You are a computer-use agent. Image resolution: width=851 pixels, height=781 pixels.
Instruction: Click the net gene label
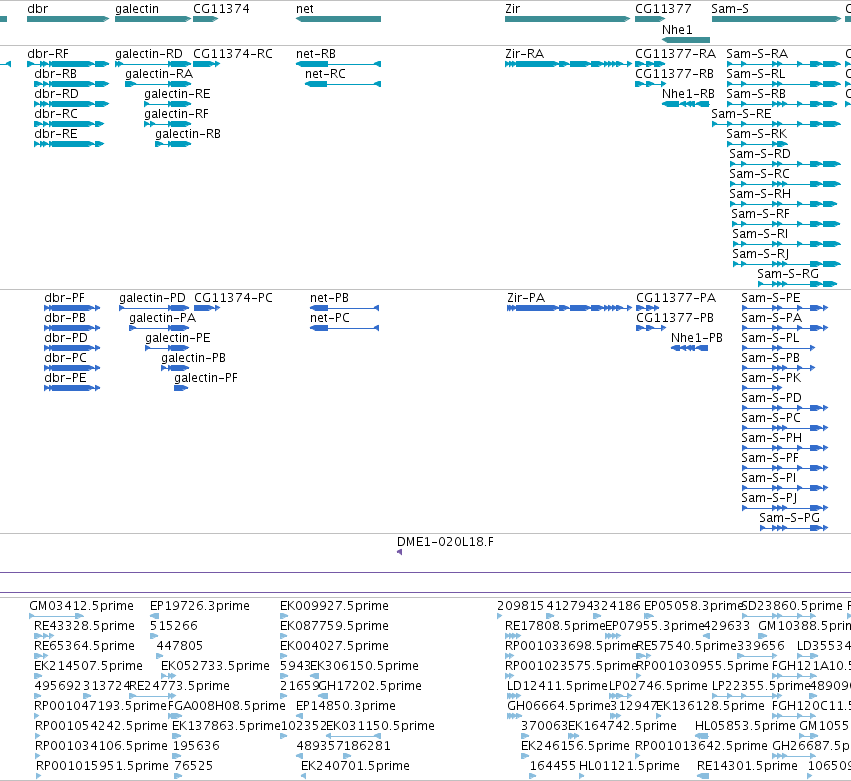point(304,9)
